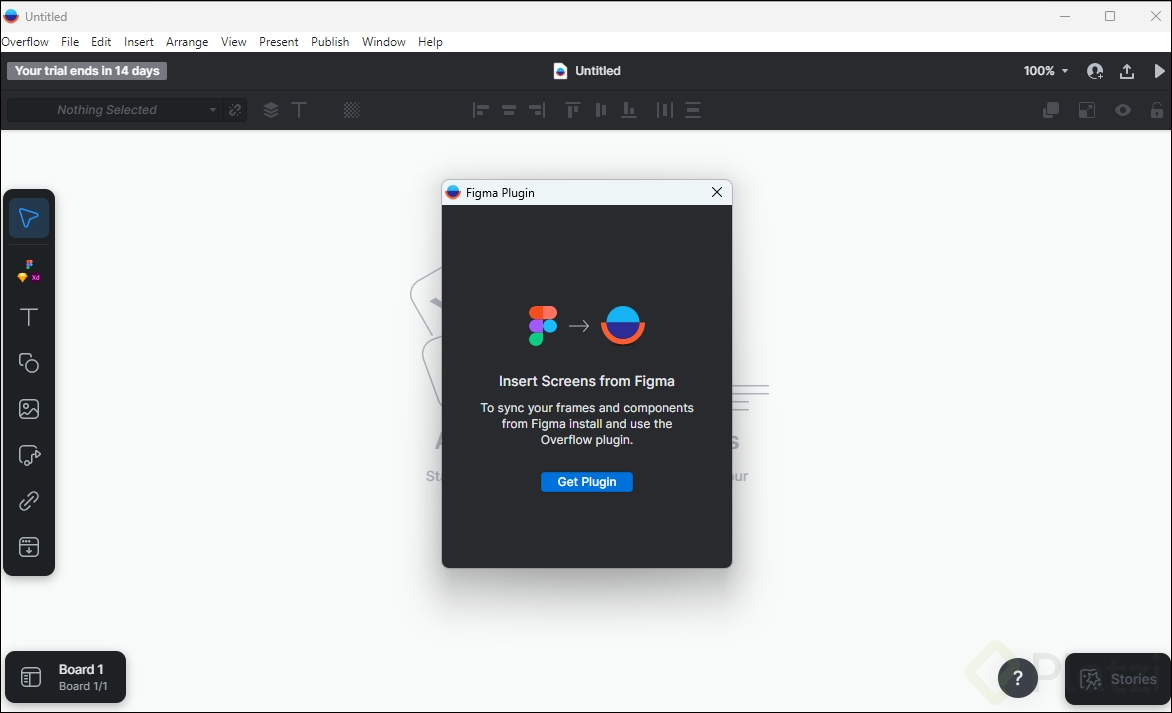Select the pointer Select tool
This screenshot has height=713, width=1172.
(x=29, y=218)
